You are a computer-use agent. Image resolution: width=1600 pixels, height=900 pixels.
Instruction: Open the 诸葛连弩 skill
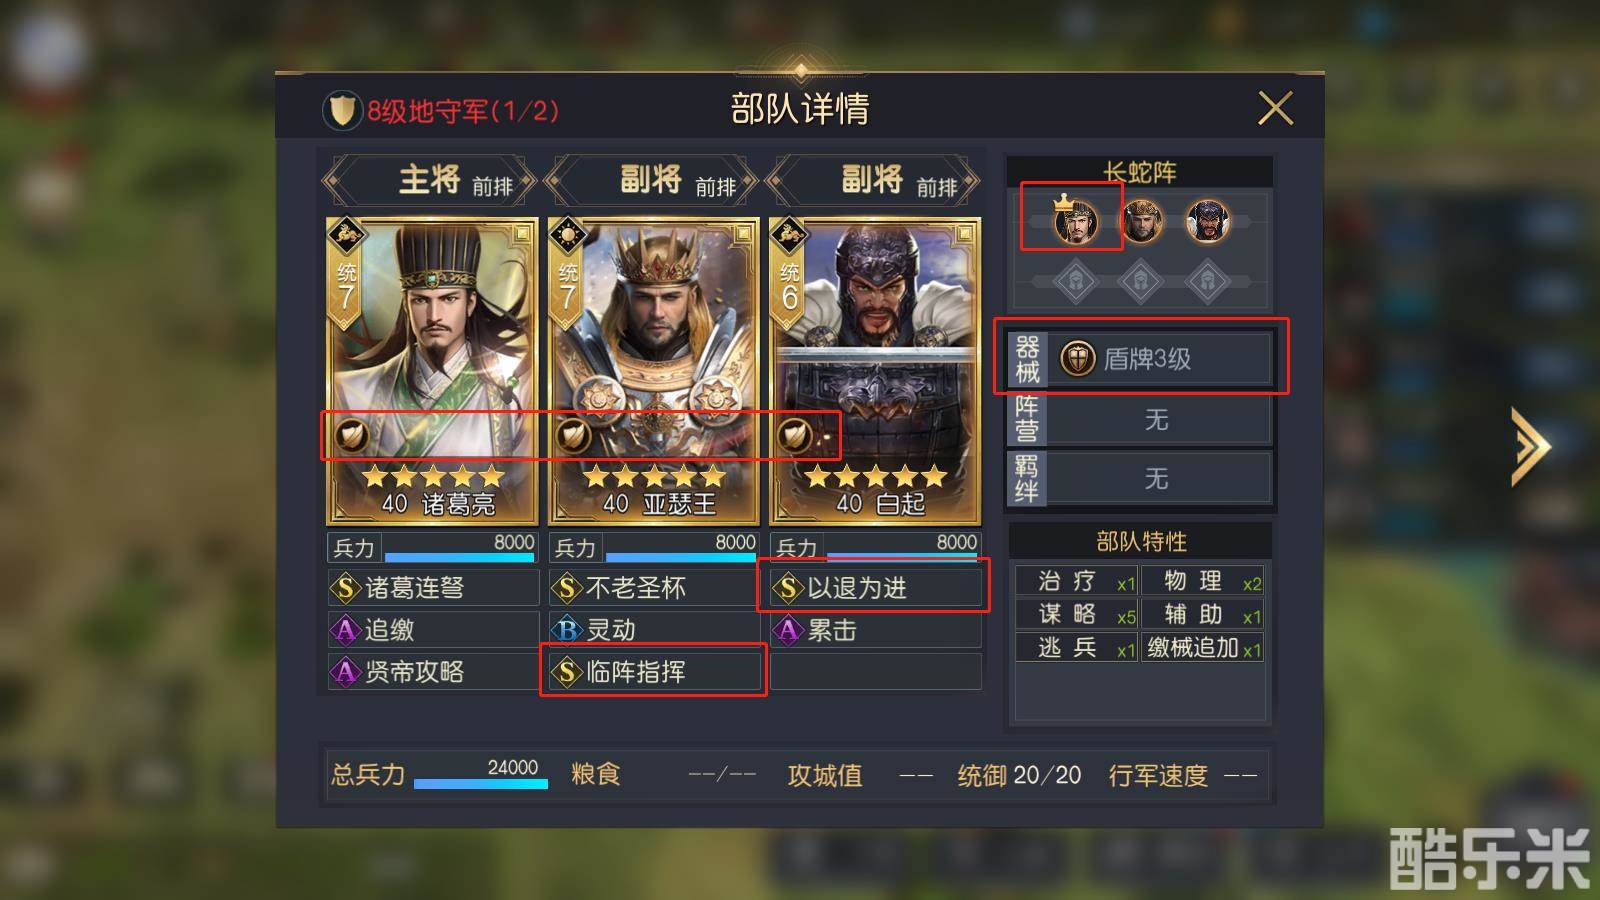[x=433, y=588]
